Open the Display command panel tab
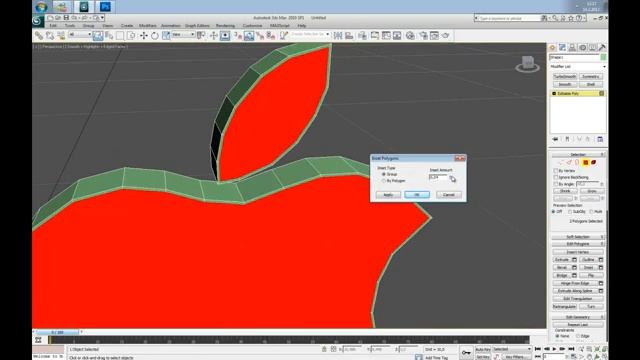The height and width of the screenshot is (360, 640). click(x=592, y=48)
